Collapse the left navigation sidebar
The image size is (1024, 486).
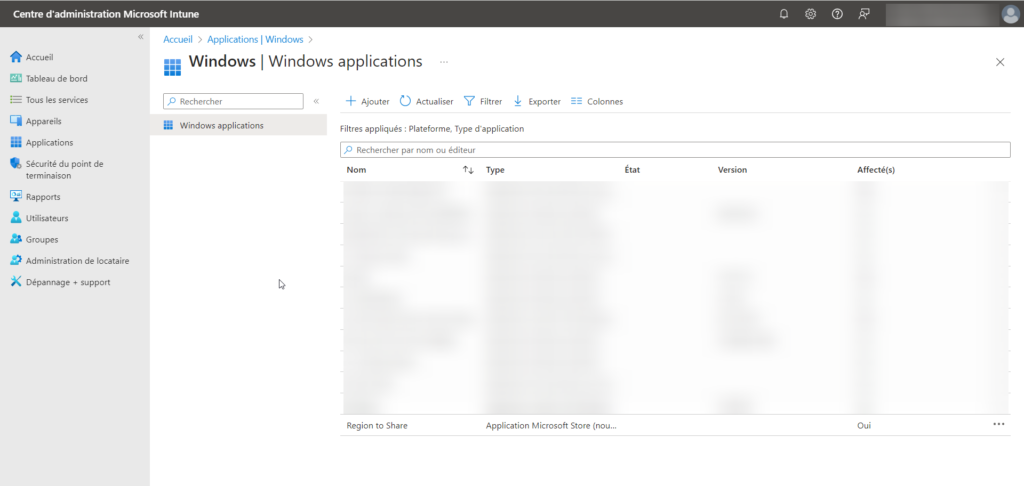tap(141, 36)
